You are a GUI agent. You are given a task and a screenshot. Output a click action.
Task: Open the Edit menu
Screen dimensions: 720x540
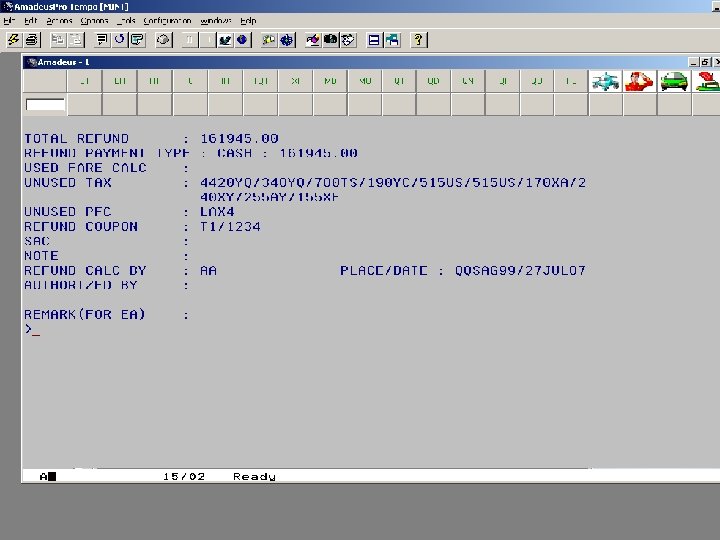click(30, 21)
